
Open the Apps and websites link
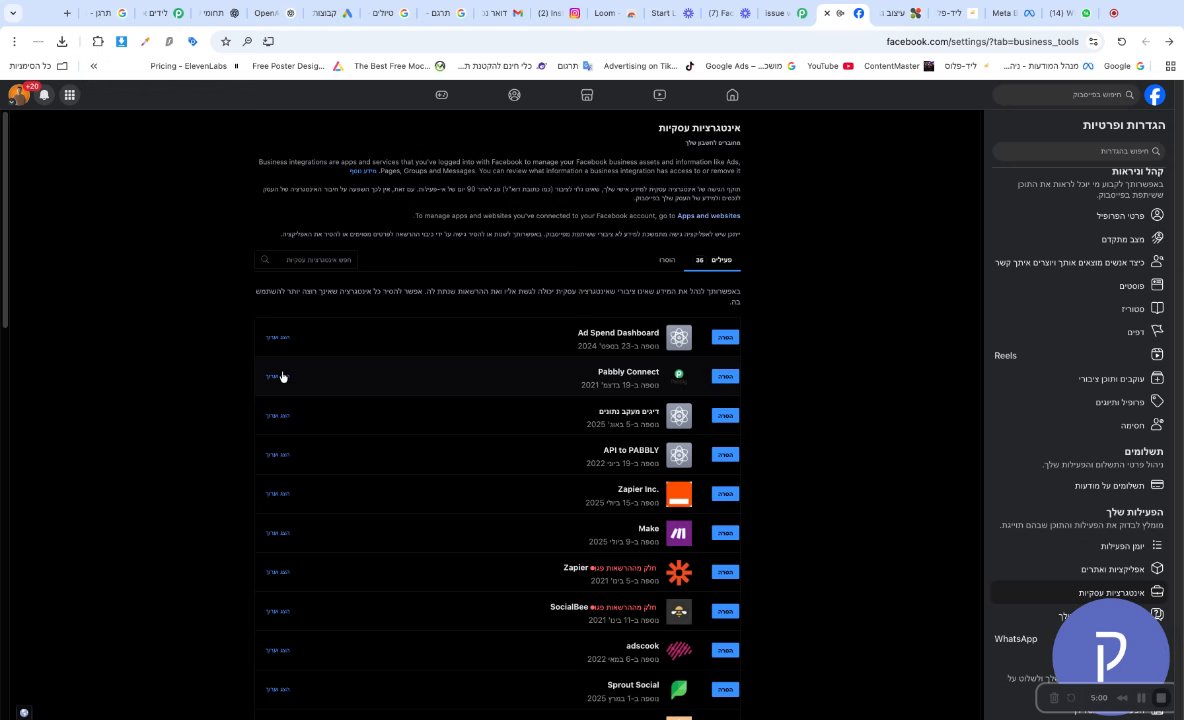point(708,216)
